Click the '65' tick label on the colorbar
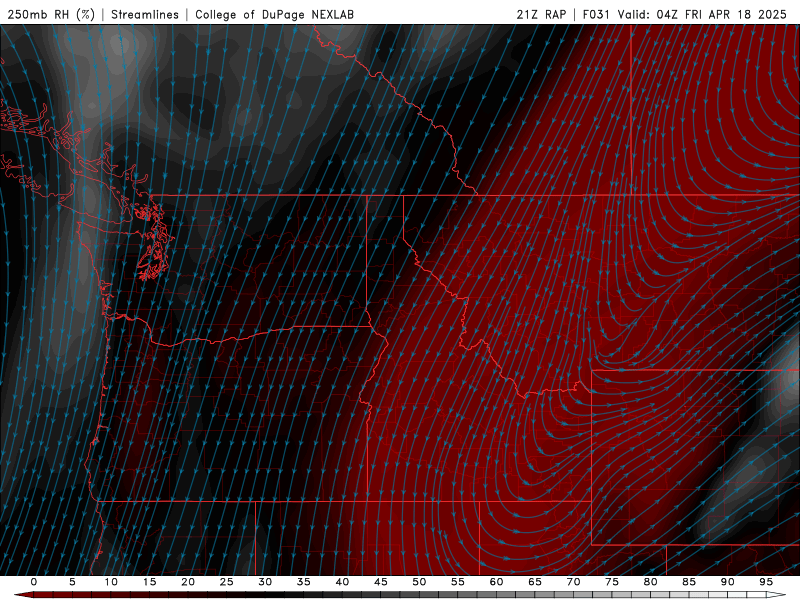 click(535, 582)
